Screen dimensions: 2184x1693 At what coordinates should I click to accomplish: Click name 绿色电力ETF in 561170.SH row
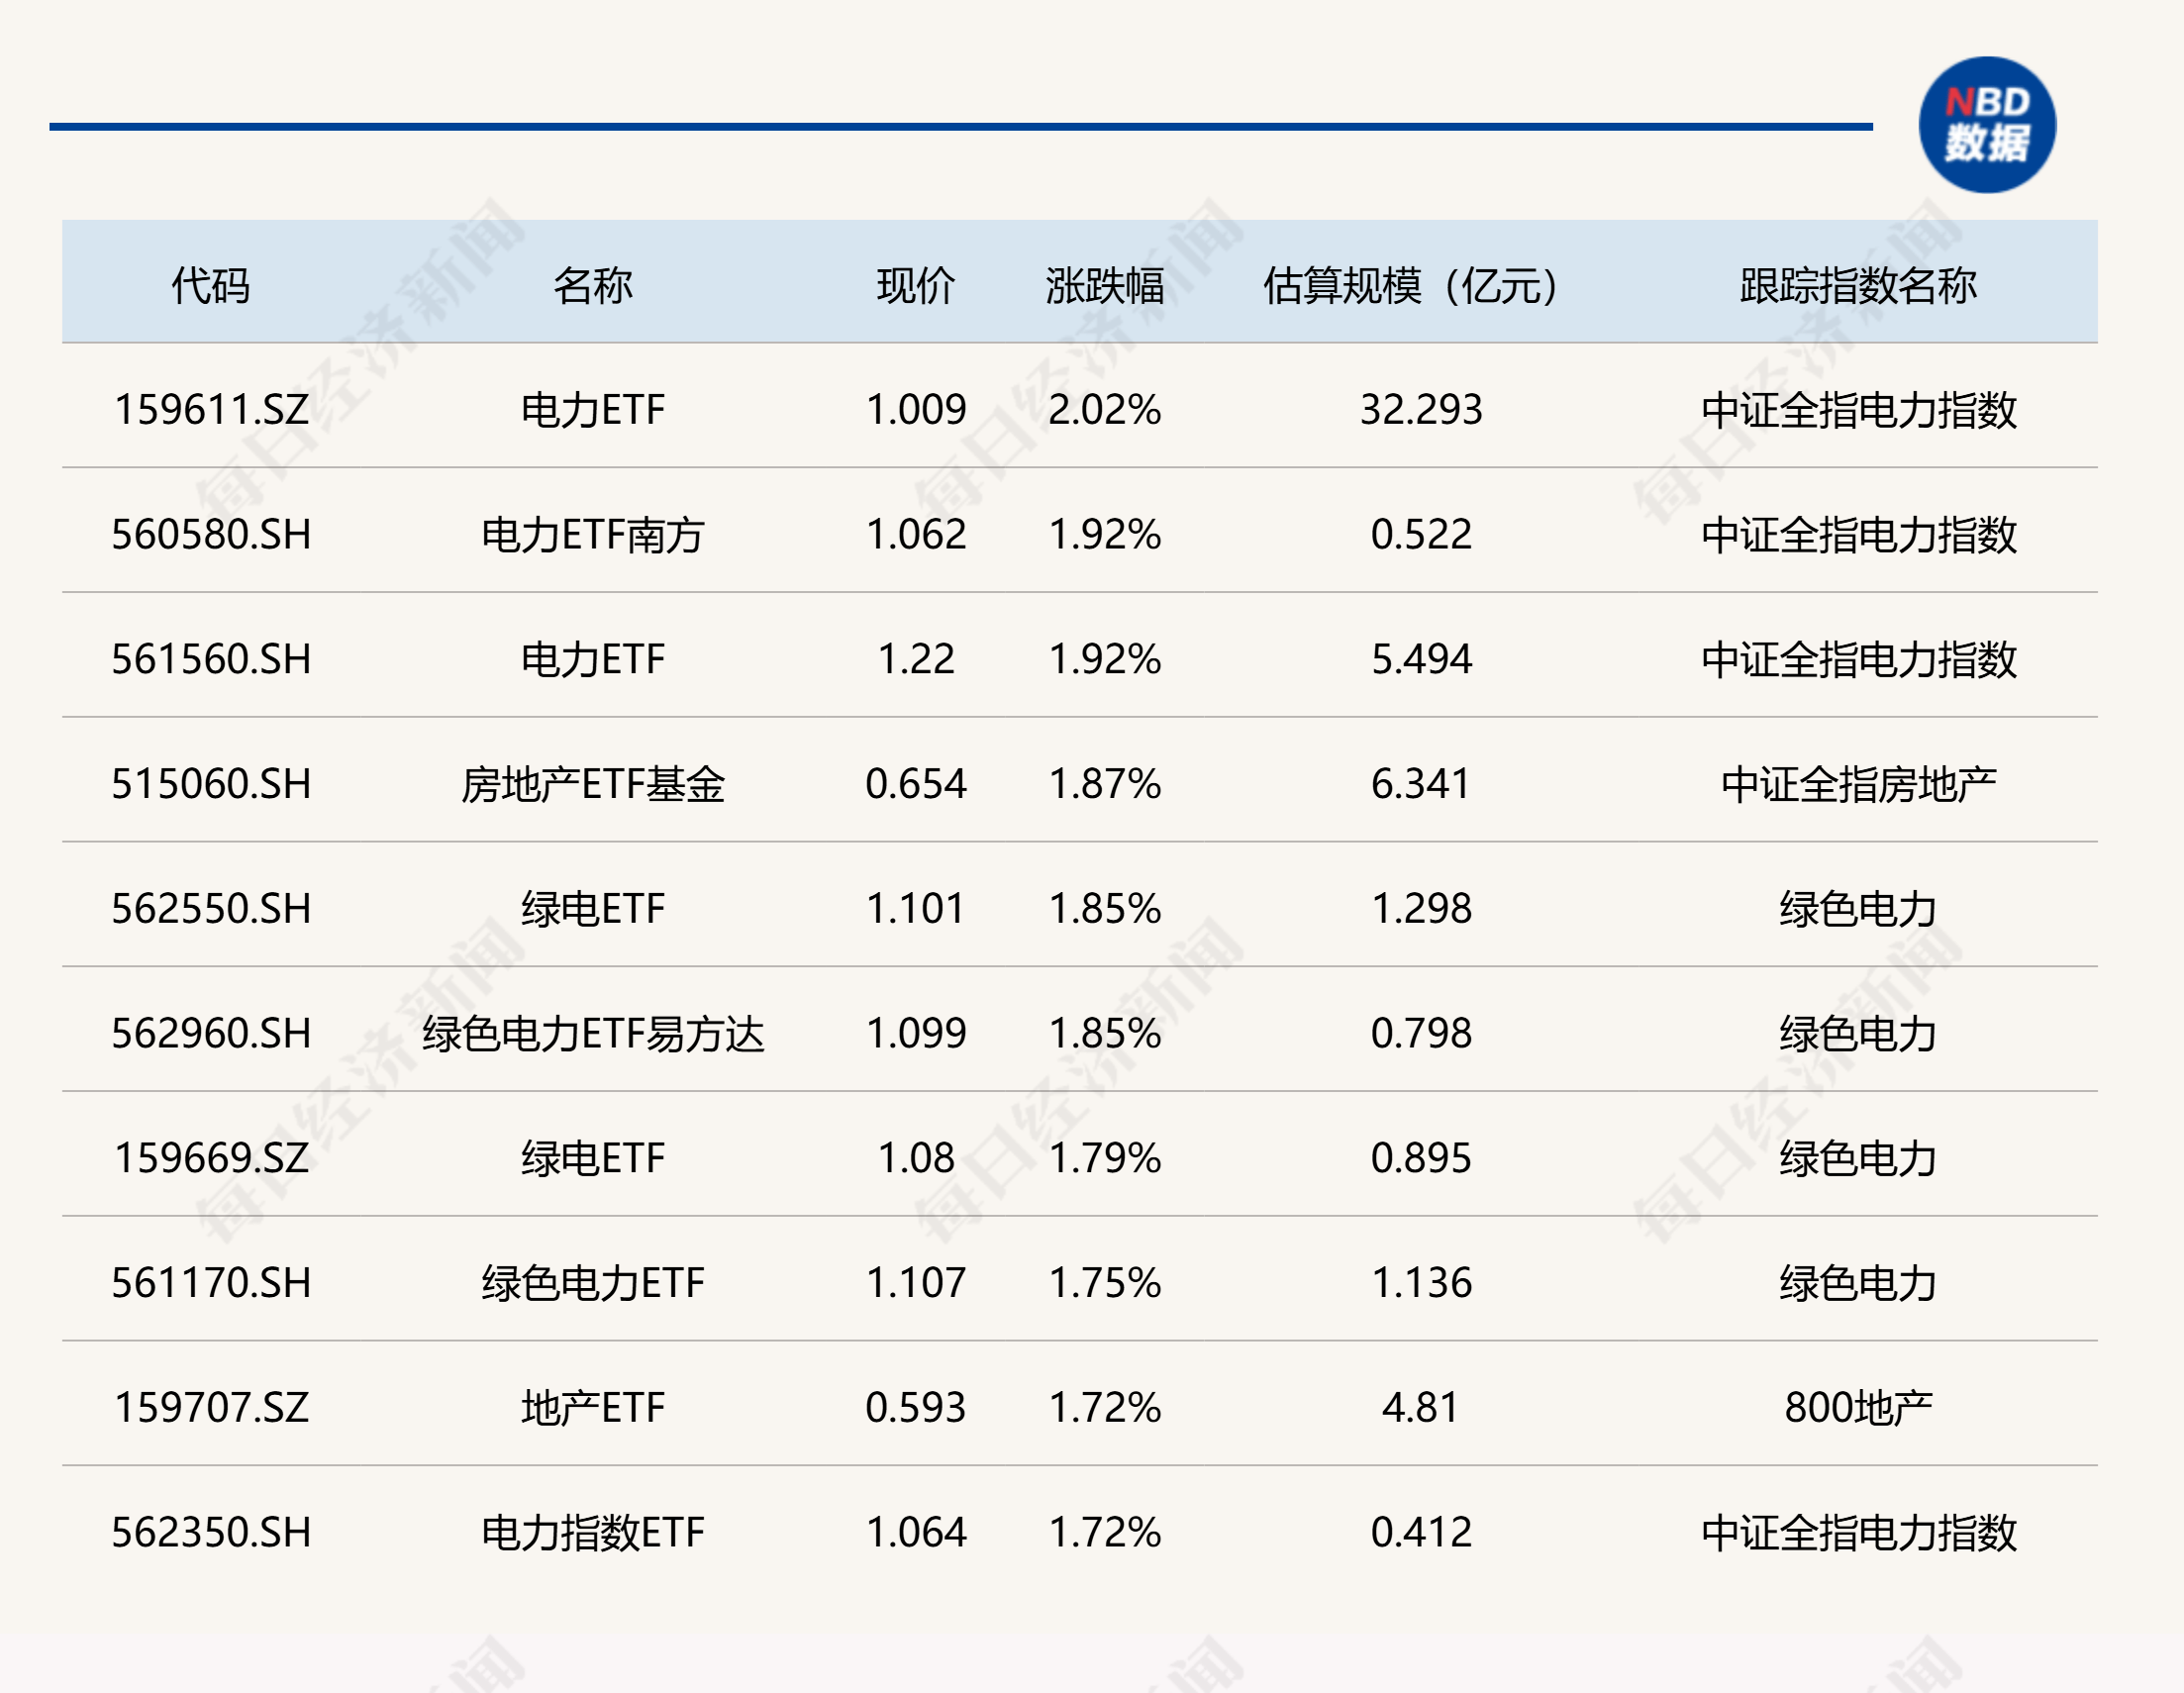(593, 1282)
